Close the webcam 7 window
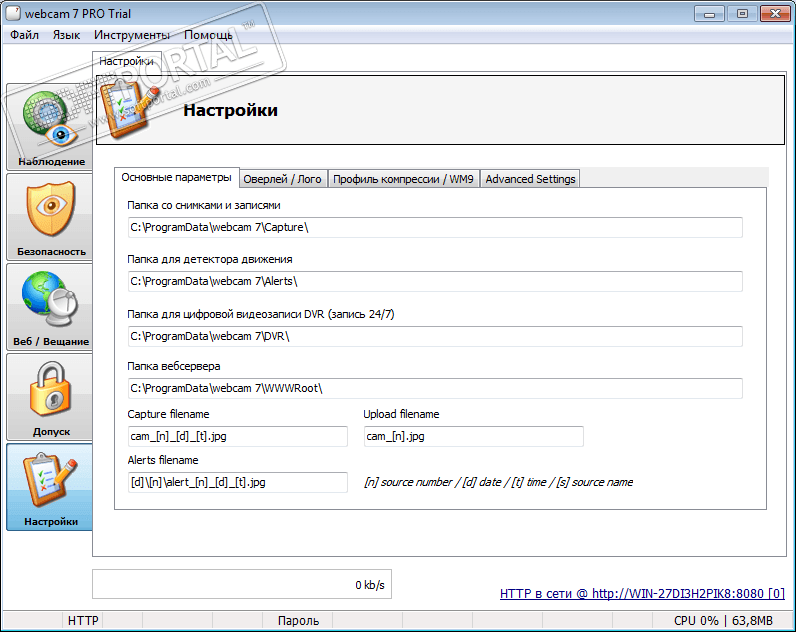Viewport: 796px width, 632px height. click(775, 14)
